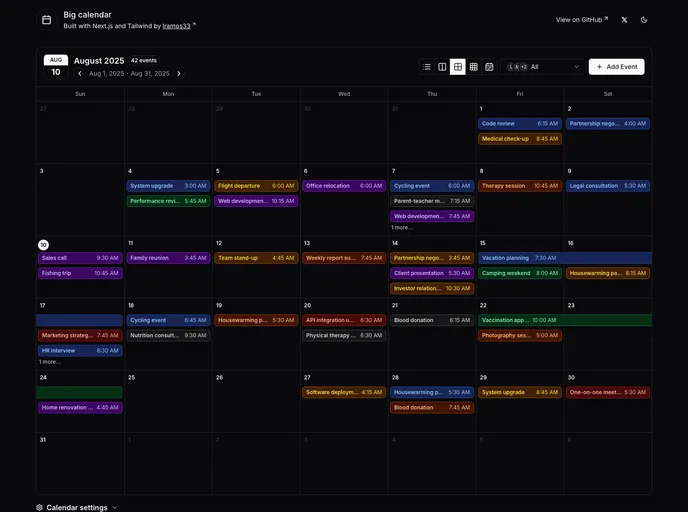Open Blood donation event on Aug 21
This screenshot has width=688, height=512.
pos(432,320)
